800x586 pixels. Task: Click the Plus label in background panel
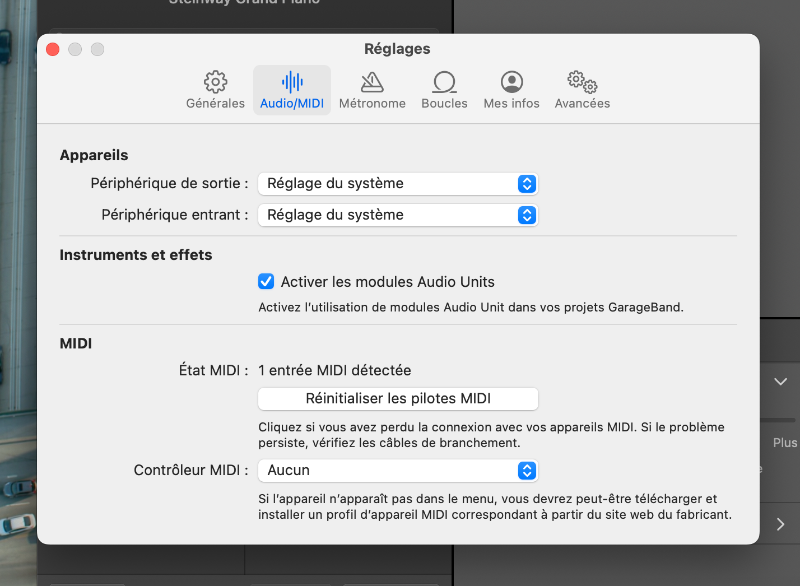tap(784, 442)
